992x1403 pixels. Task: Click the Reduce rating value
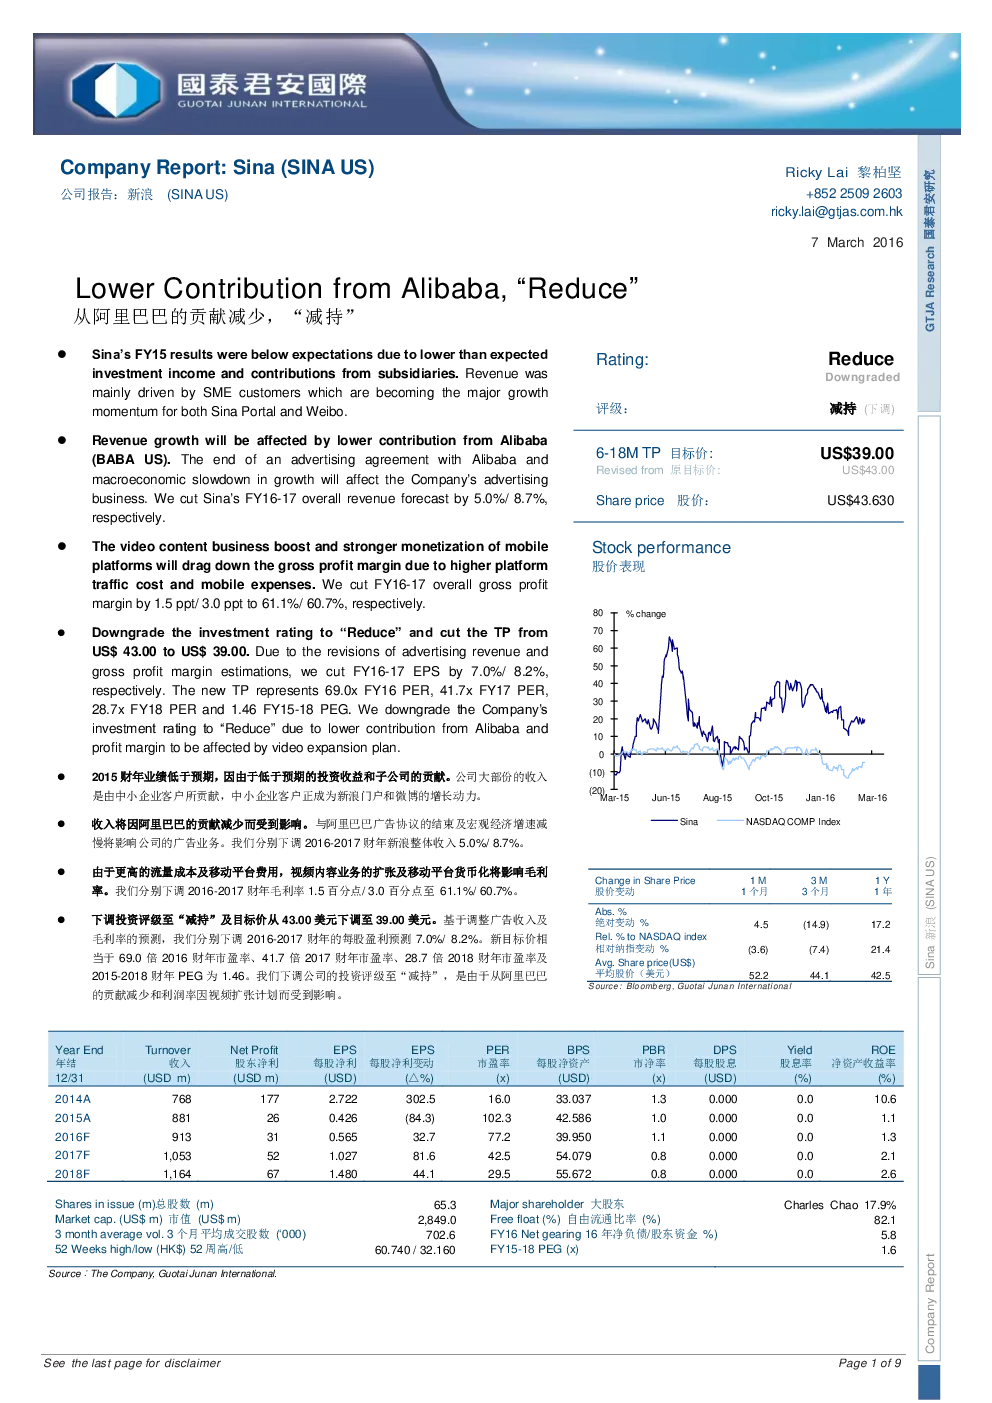860,358
